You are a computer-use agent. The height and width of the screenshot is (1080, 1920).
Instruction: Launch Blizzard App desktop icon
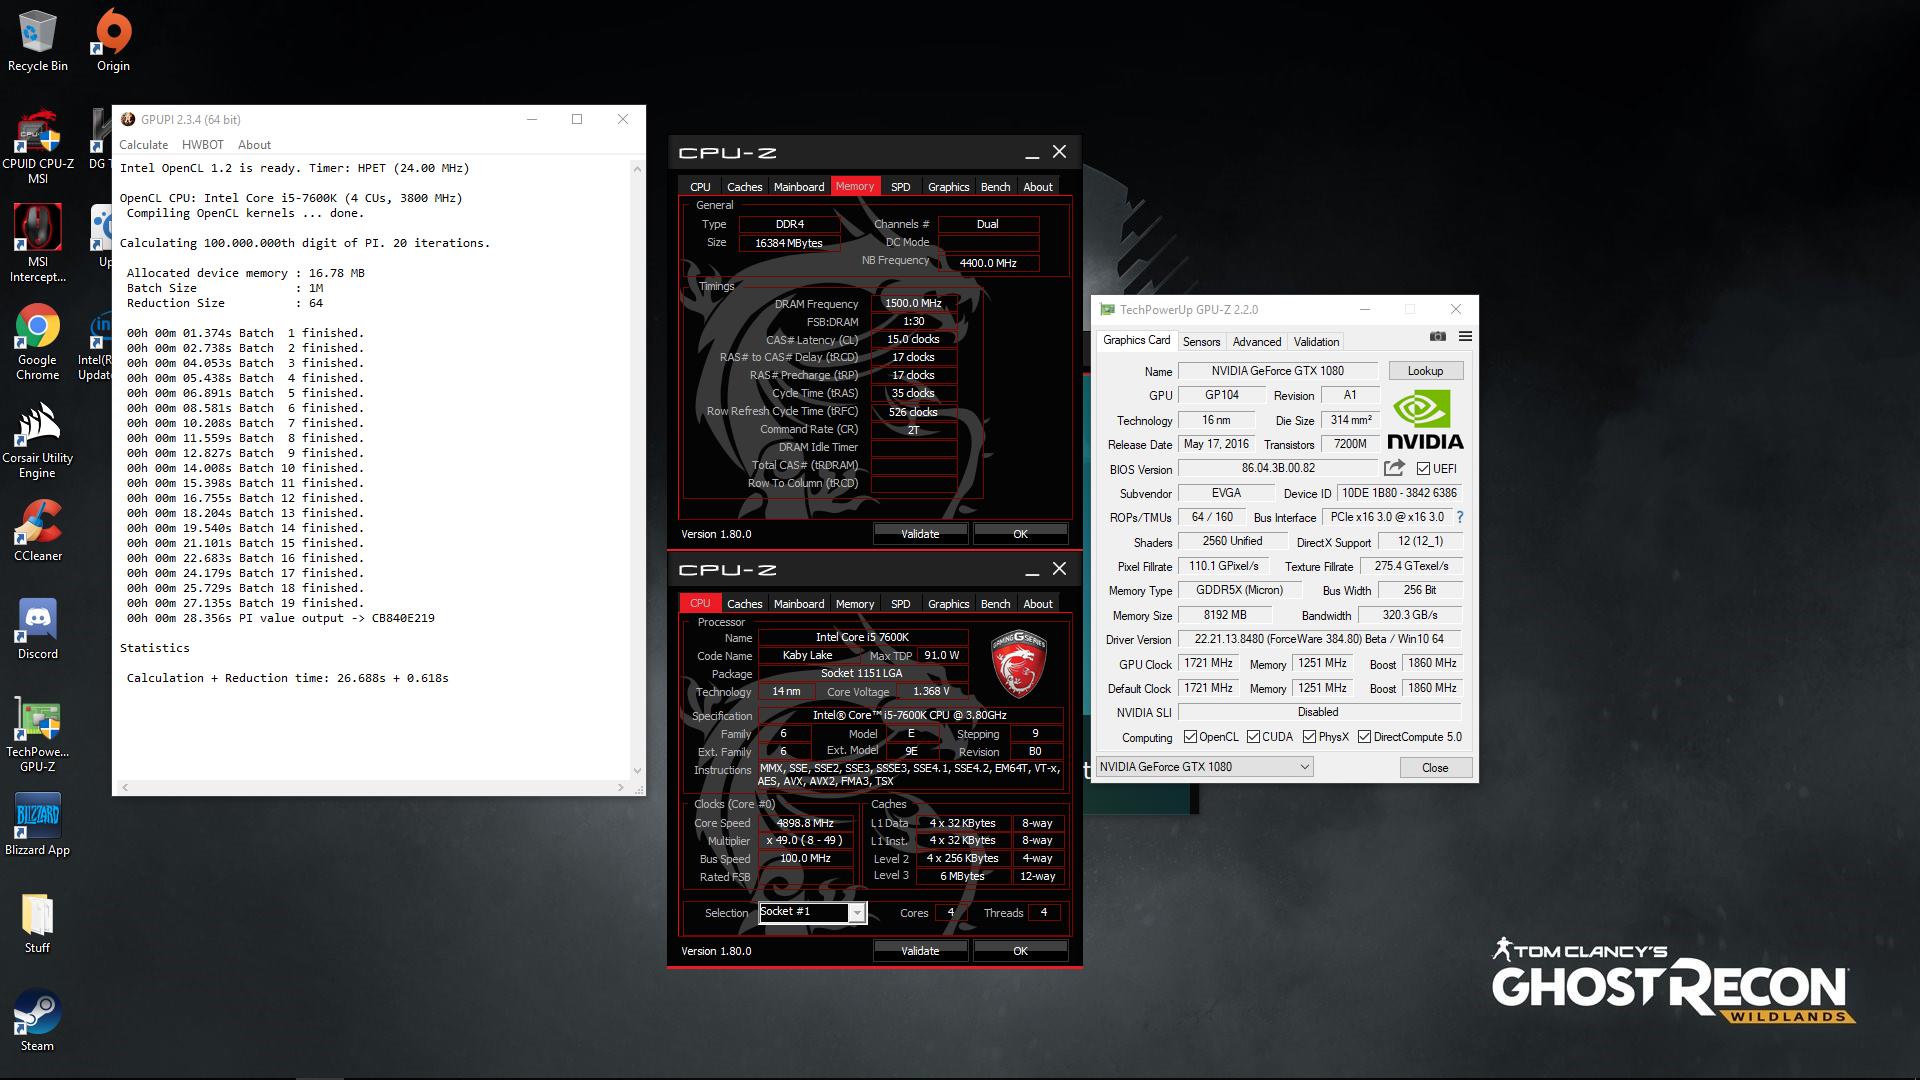tap(38, 825)
